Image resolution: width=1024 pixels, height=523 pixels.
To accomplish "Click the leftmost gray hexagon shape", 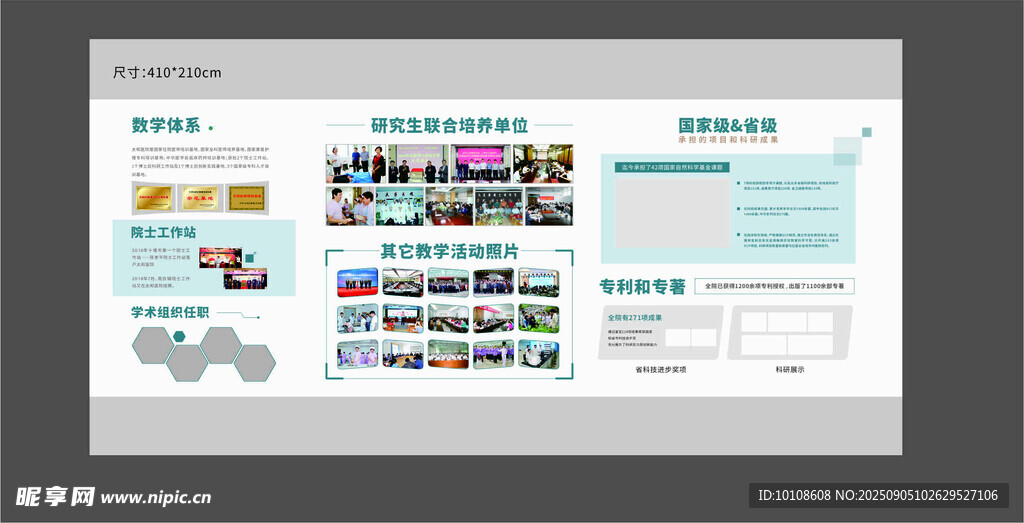I will (x=153, y=345).
